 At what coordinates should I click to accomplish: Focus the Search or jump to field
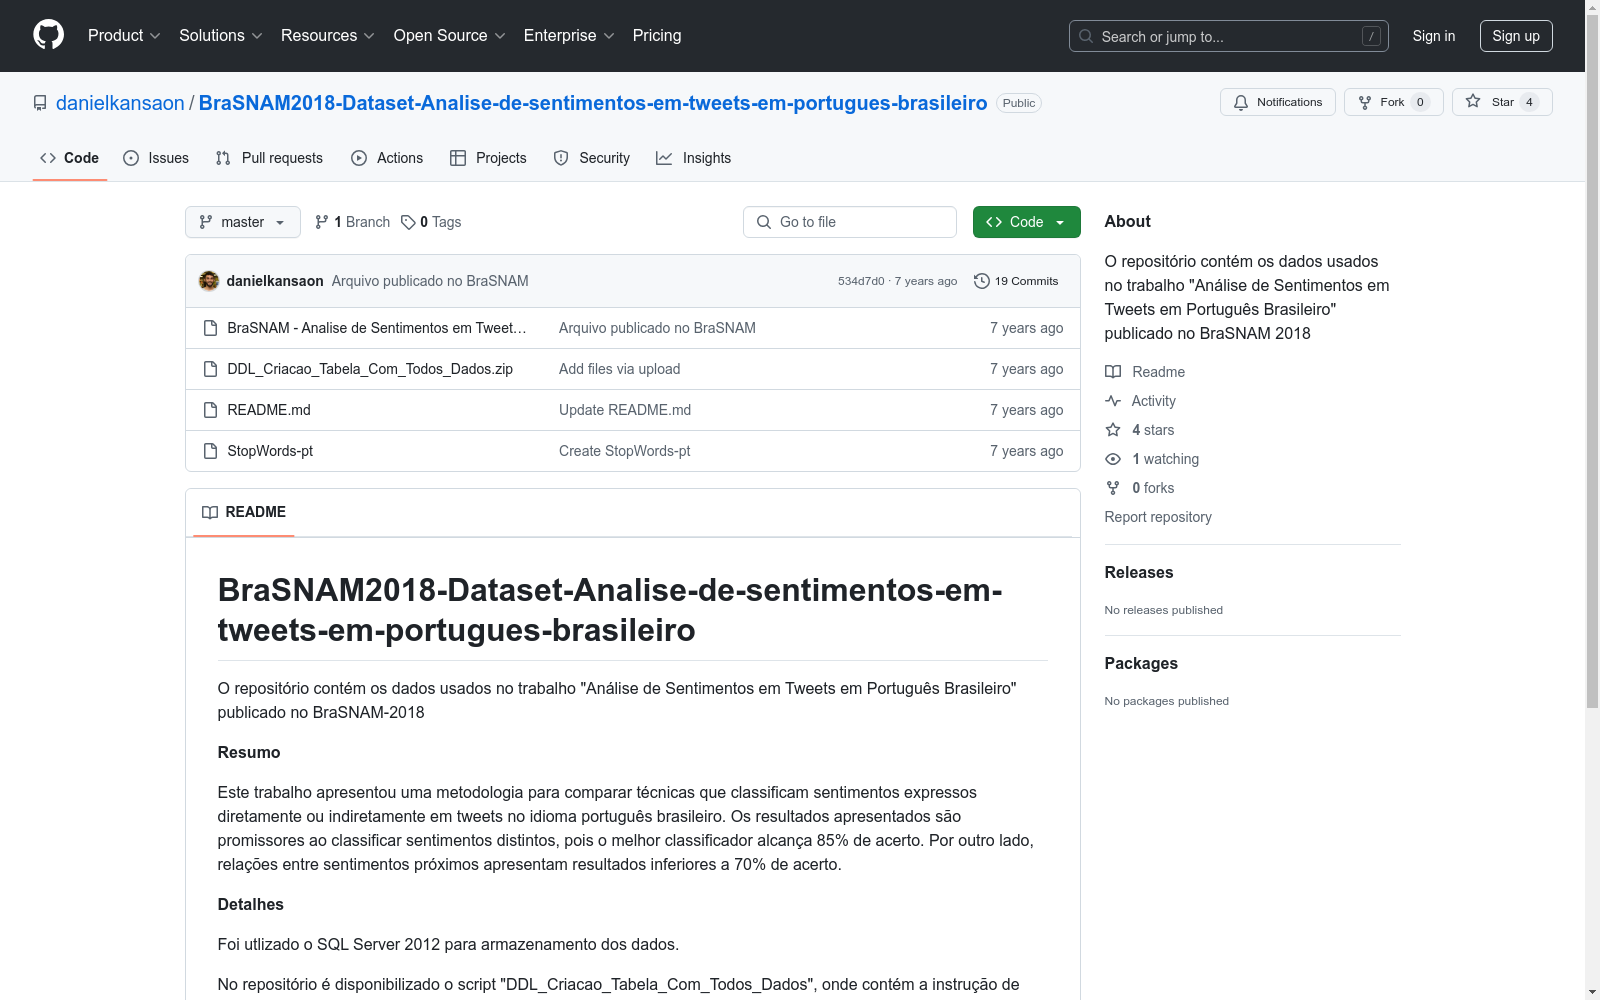(x=1229, y=36)
